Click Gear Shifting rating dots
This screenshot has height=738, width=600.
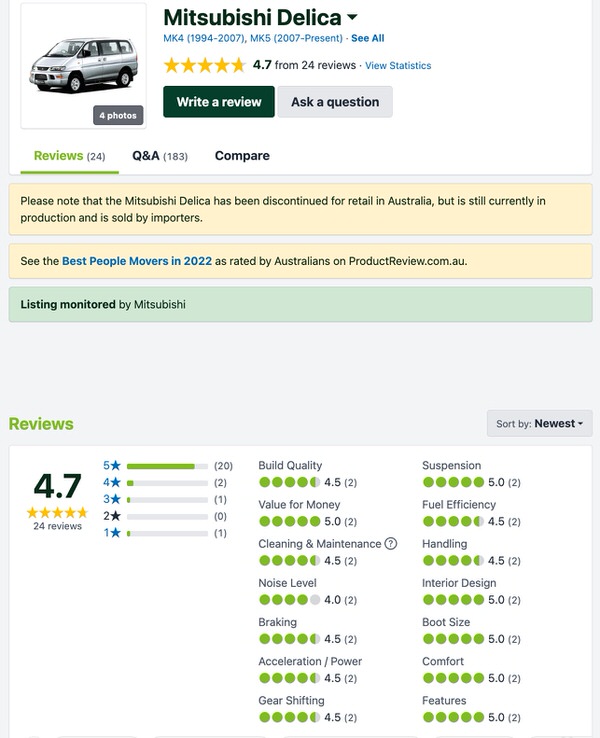(289, 717)
